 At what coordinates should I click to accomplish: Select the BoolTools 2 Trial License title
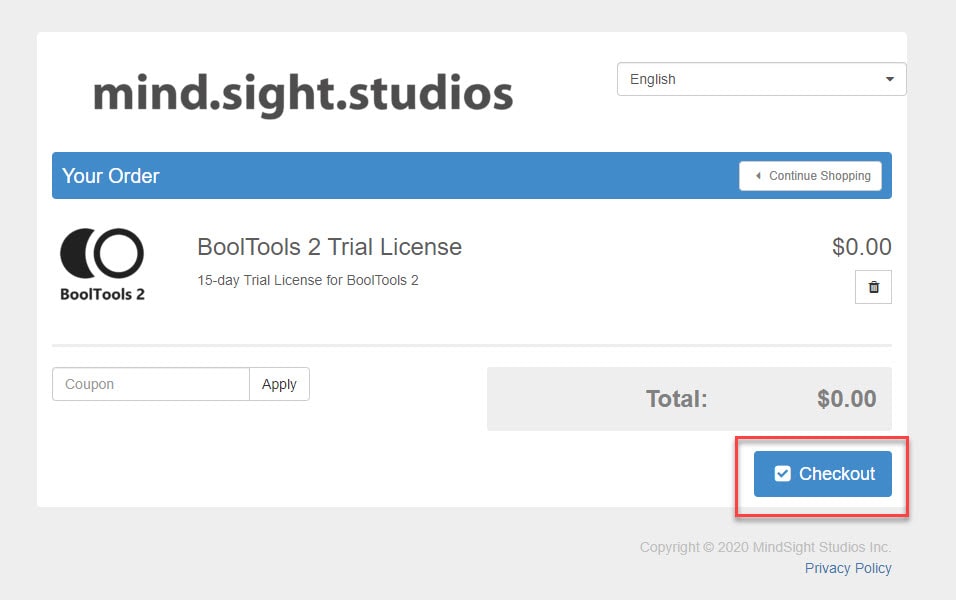point(330,247)
